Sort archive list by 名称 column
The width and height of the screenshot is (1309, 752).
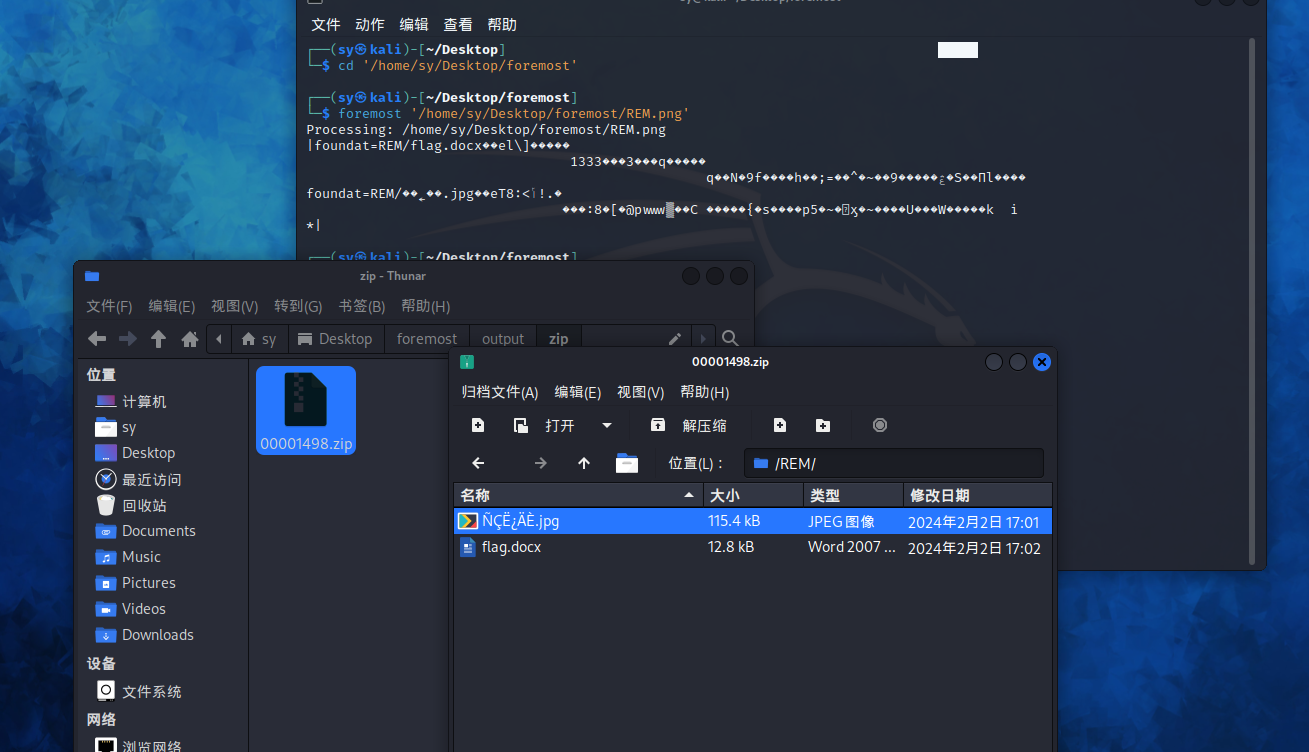[579, 495]
